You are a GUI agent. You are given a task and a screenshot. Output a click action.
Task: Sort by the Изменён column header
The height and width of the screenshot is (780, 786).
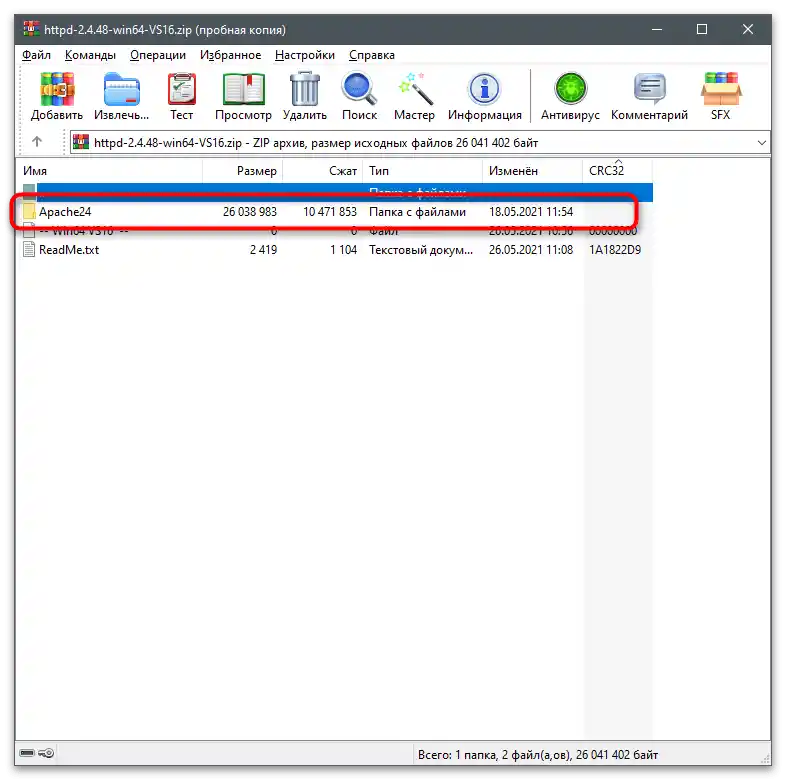coord(533,171)
